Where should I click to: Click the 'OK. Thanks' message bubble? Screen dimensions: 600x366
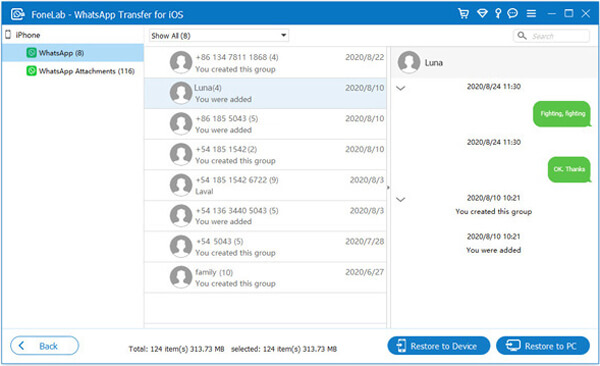[569, 169]
